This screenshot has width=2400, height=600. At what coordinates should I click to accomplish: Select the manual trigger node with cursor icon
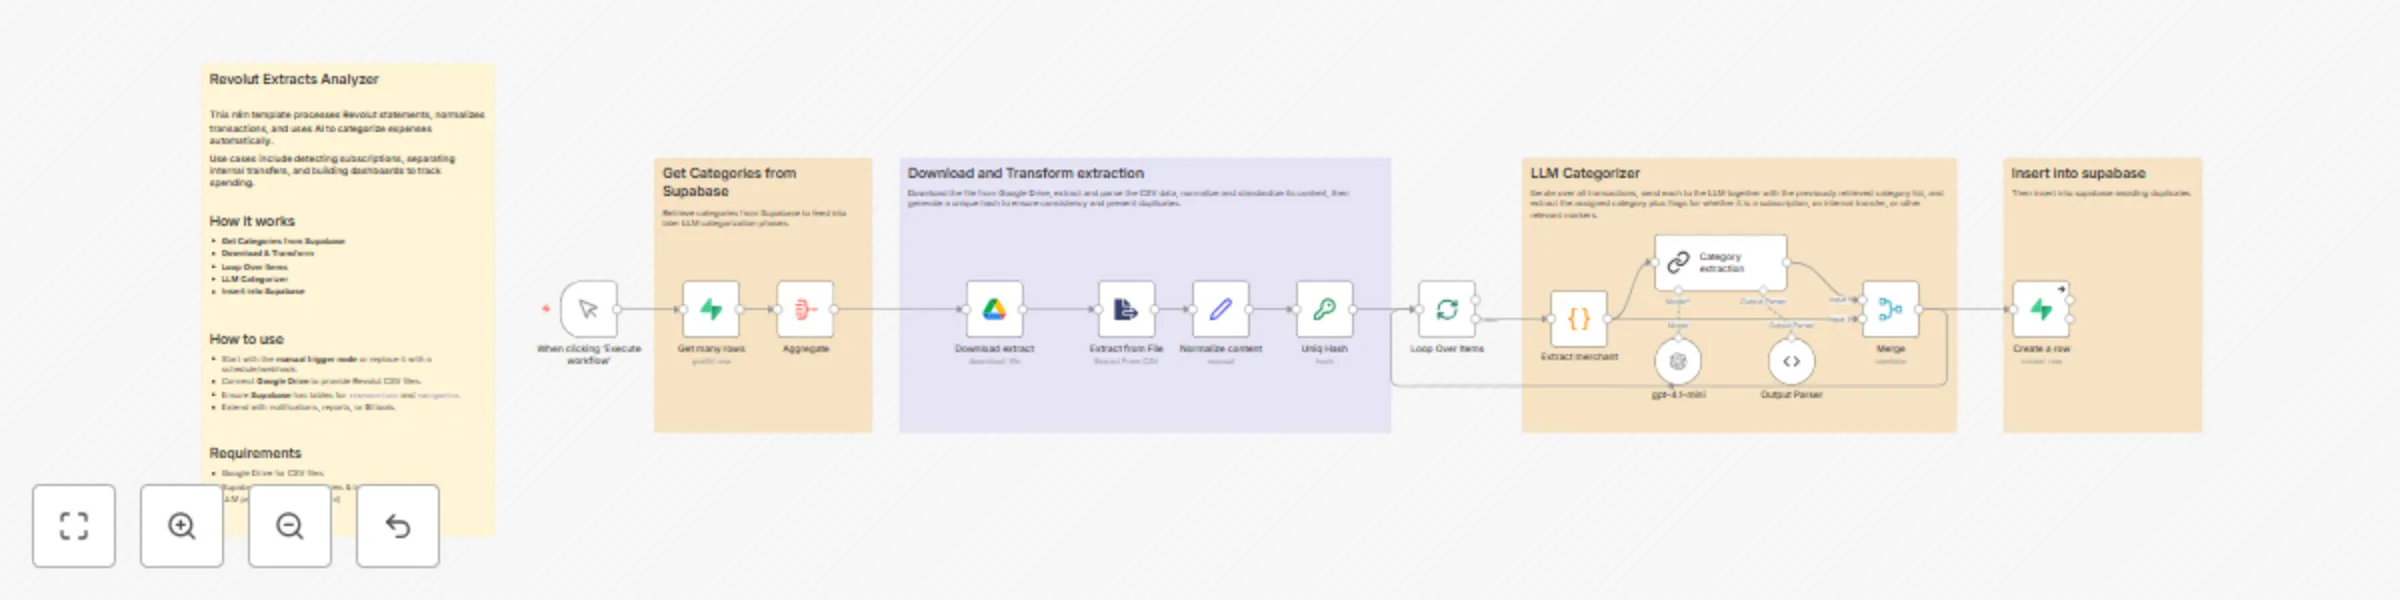pos(589,309)
